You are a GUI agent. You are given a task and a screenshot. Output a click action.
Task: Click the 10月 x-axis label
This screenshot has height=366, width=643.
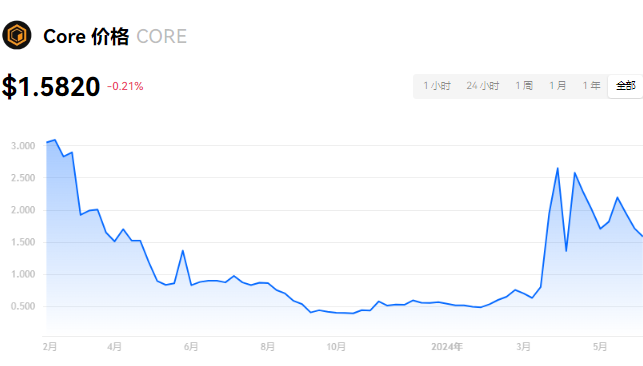336,347
